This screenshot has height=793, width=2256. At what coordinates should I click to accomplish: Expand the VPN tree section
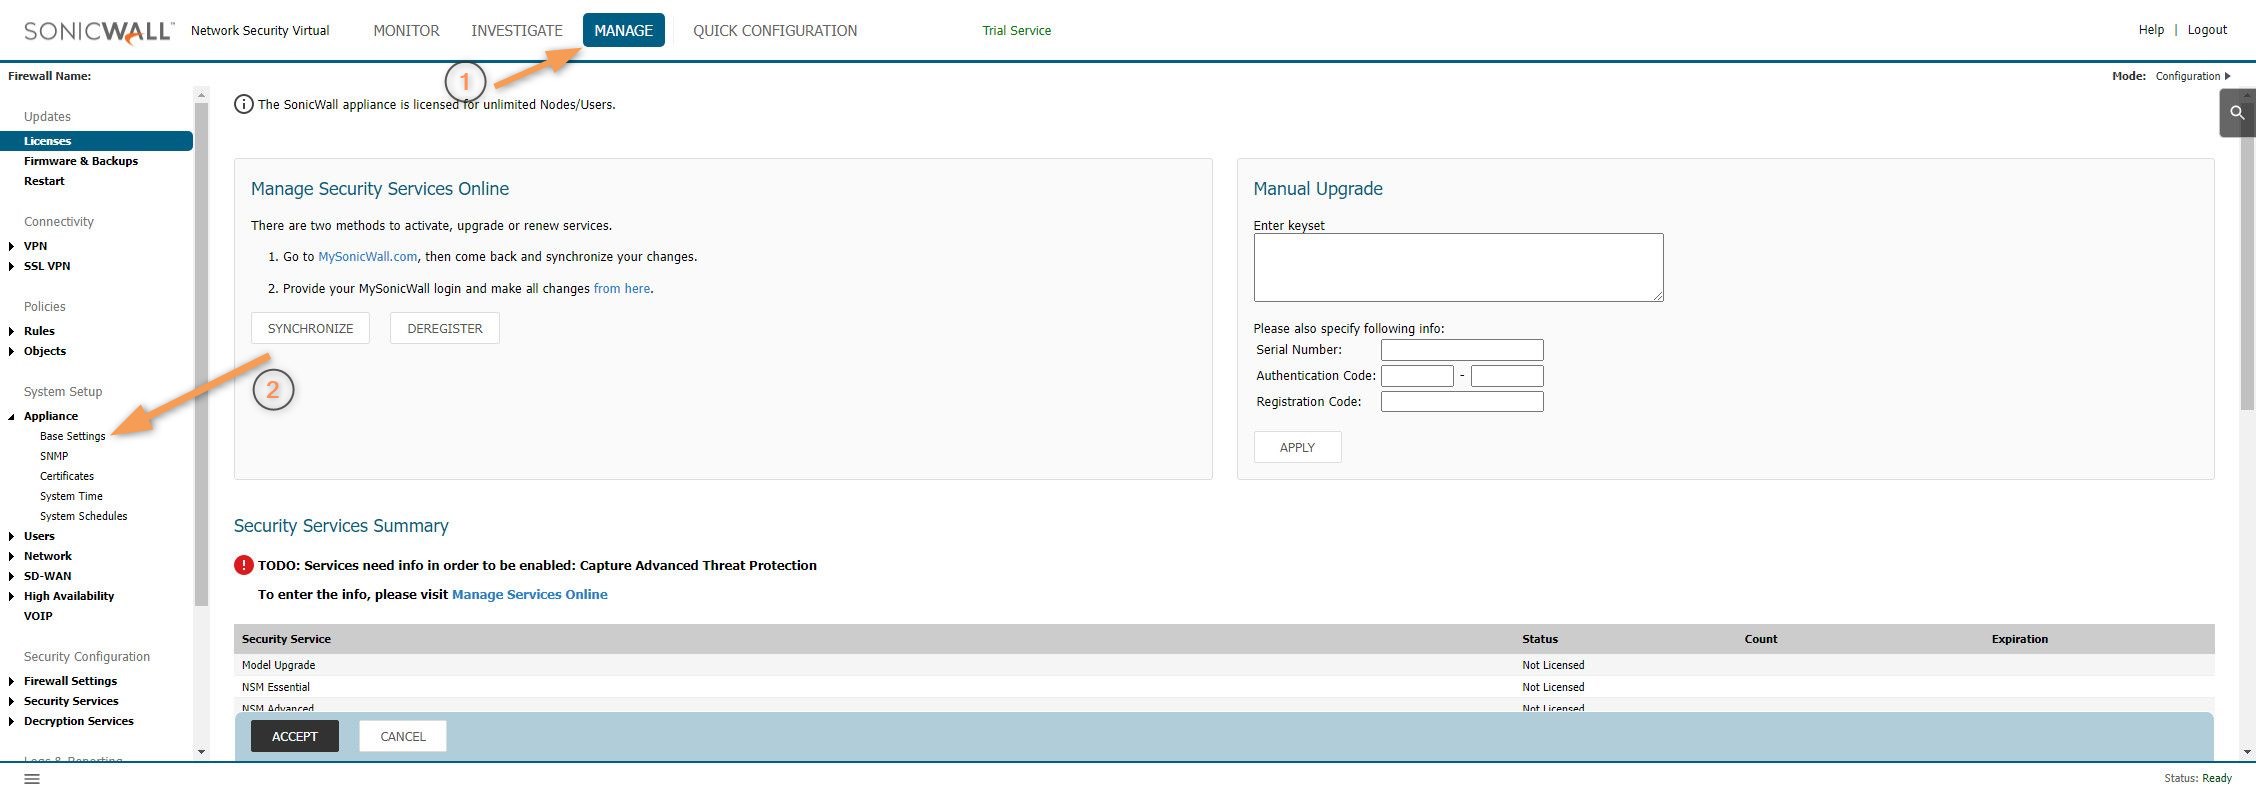pos(11,246)
